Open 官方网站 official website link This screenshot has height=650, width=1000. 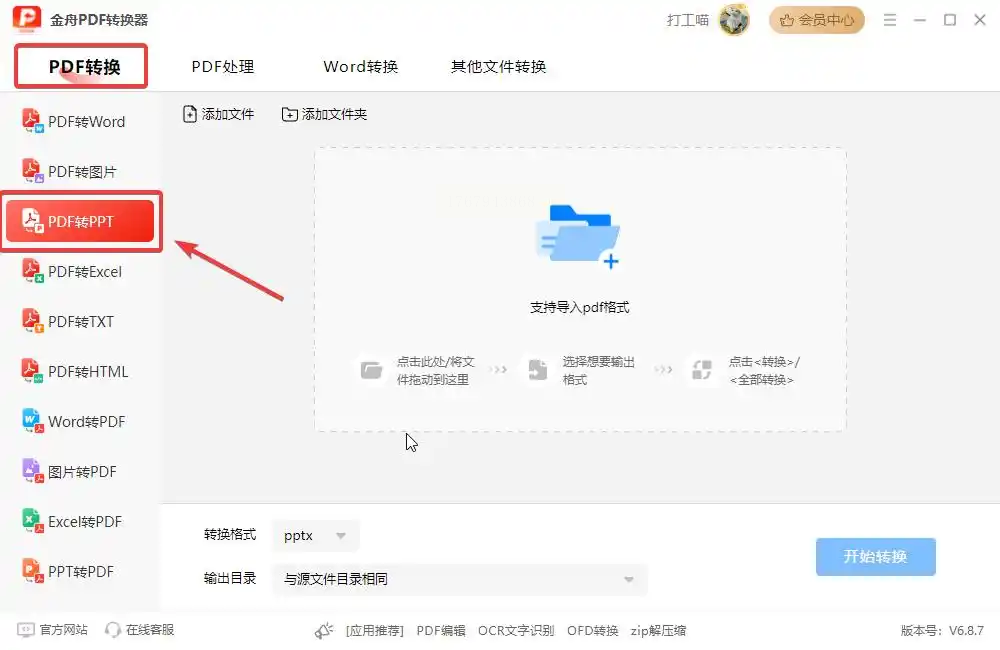[x=52, y=630]
